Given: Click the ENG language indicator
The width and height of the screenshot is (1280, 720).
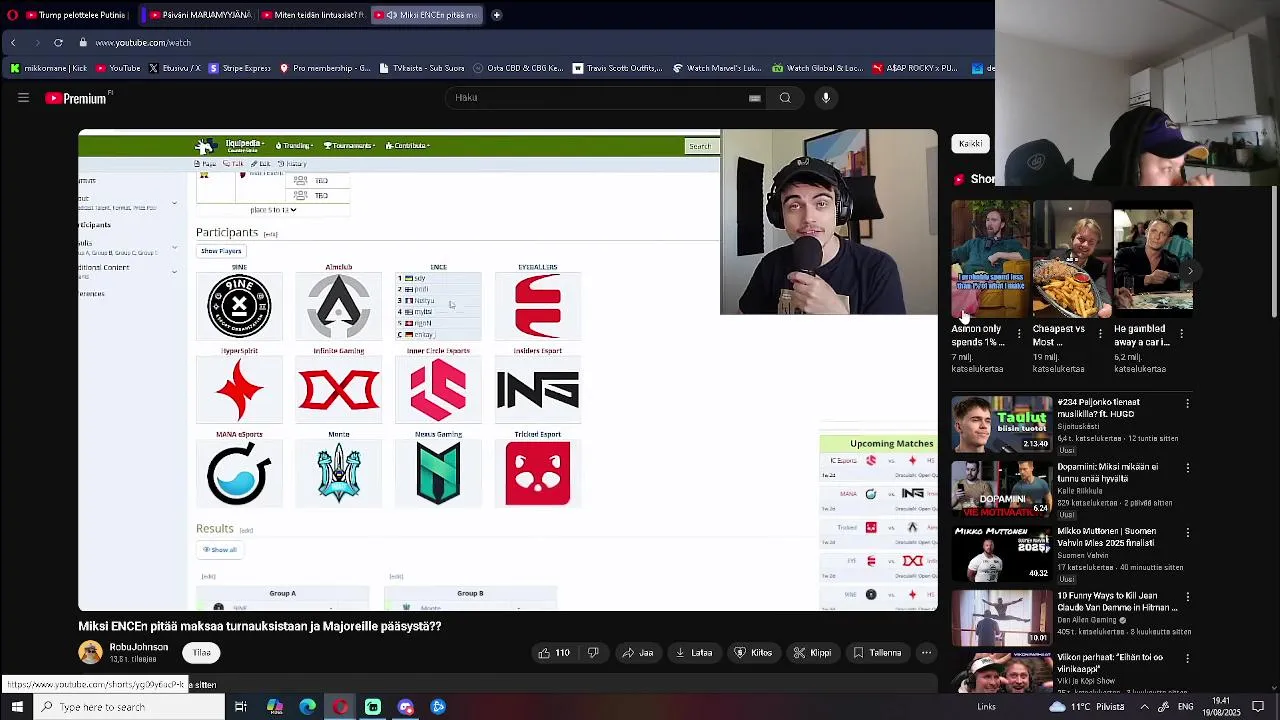Looking at the screenshot, I should [x=1186, y=707].
